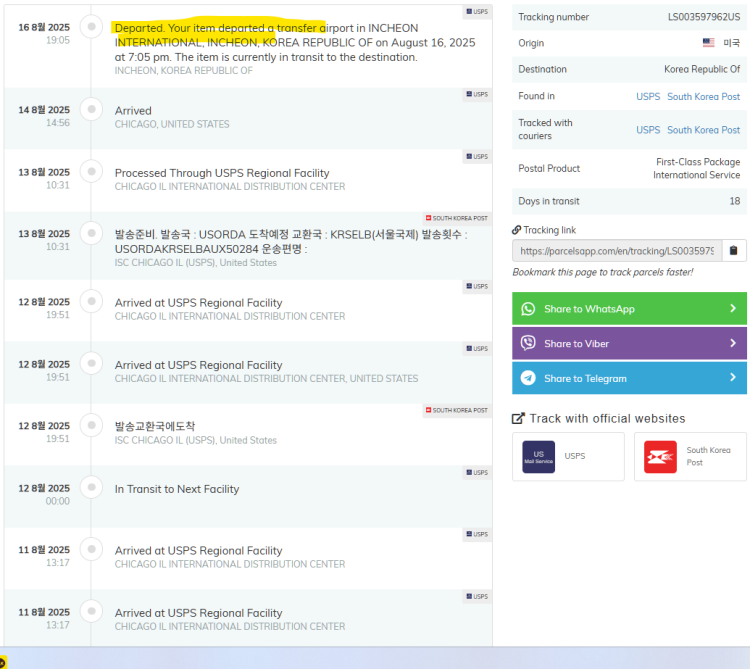Image resolution: width=750 pixels, height=669 pixels.
Task: Click highlighted 'Departed' event description
Action: tap(295, 43)
